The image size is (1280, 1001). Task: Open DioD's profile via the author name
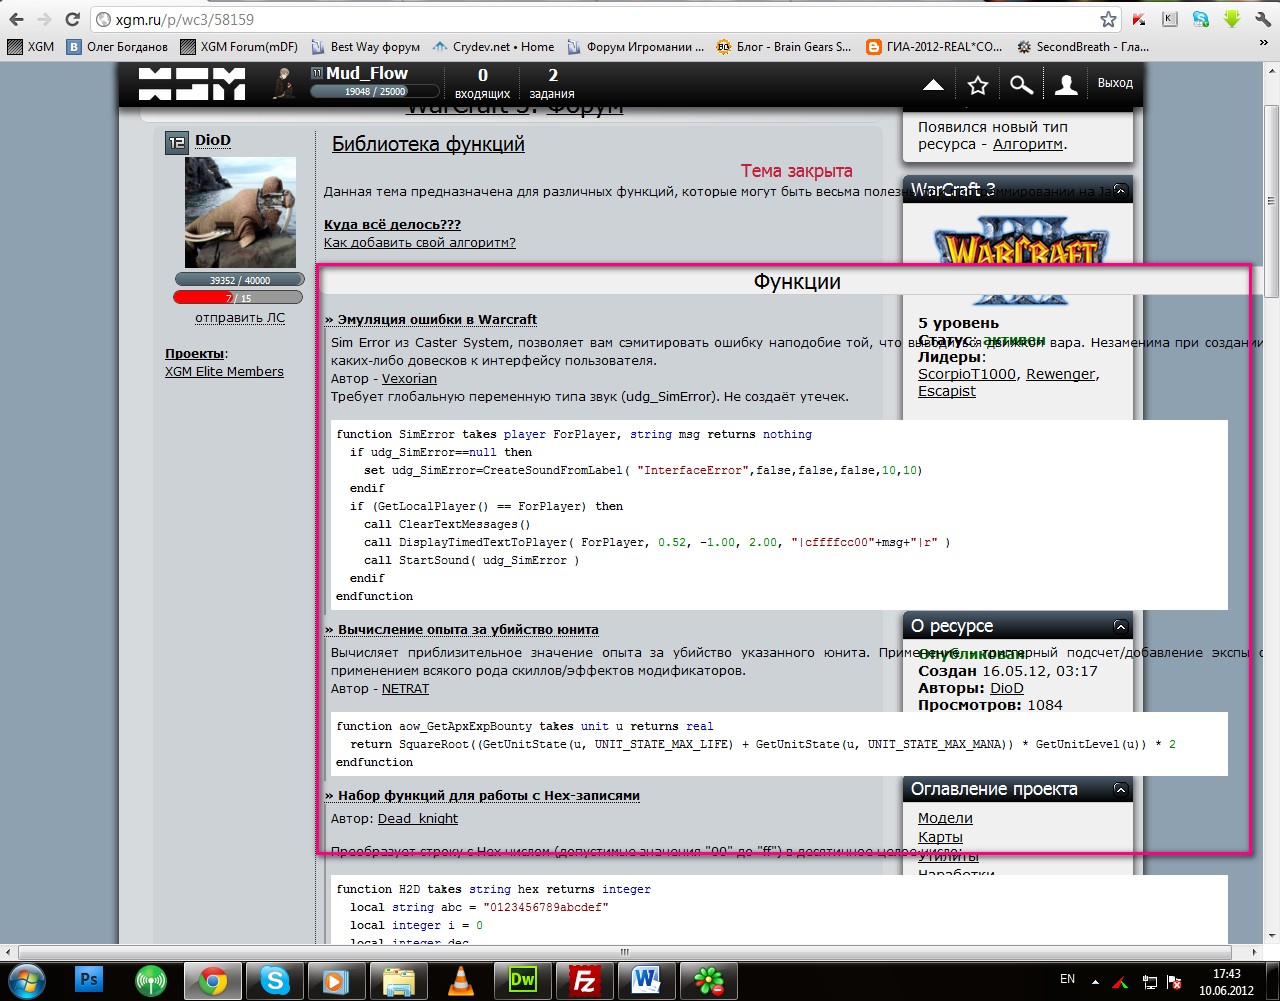click(x=213, y=141)
